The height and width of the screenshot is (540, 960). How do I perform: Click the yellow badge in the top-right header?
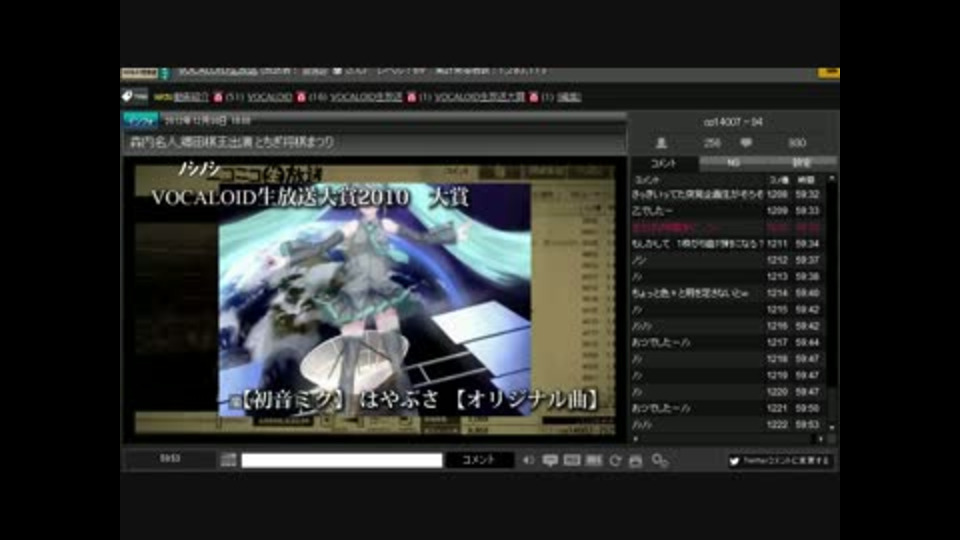tap(828, 72)
